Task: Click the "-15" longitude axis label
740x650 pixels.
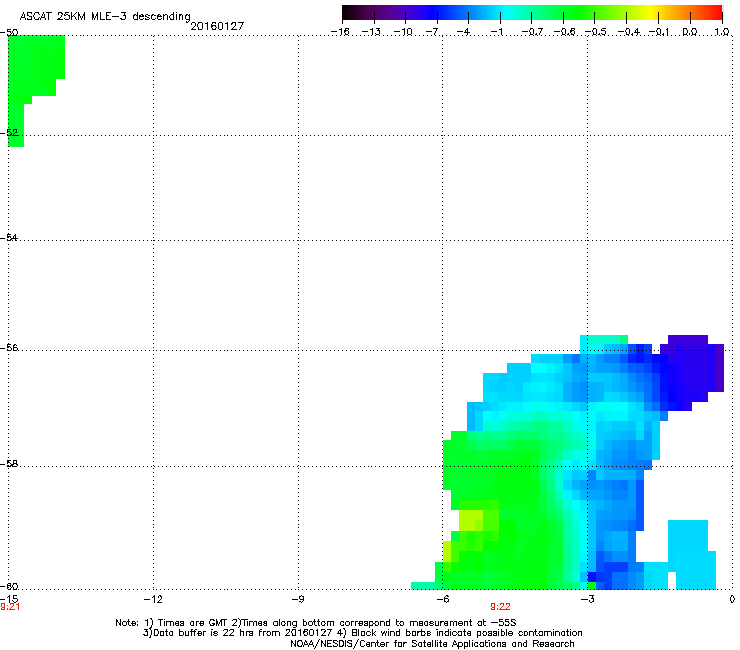Action: [9, 599]
